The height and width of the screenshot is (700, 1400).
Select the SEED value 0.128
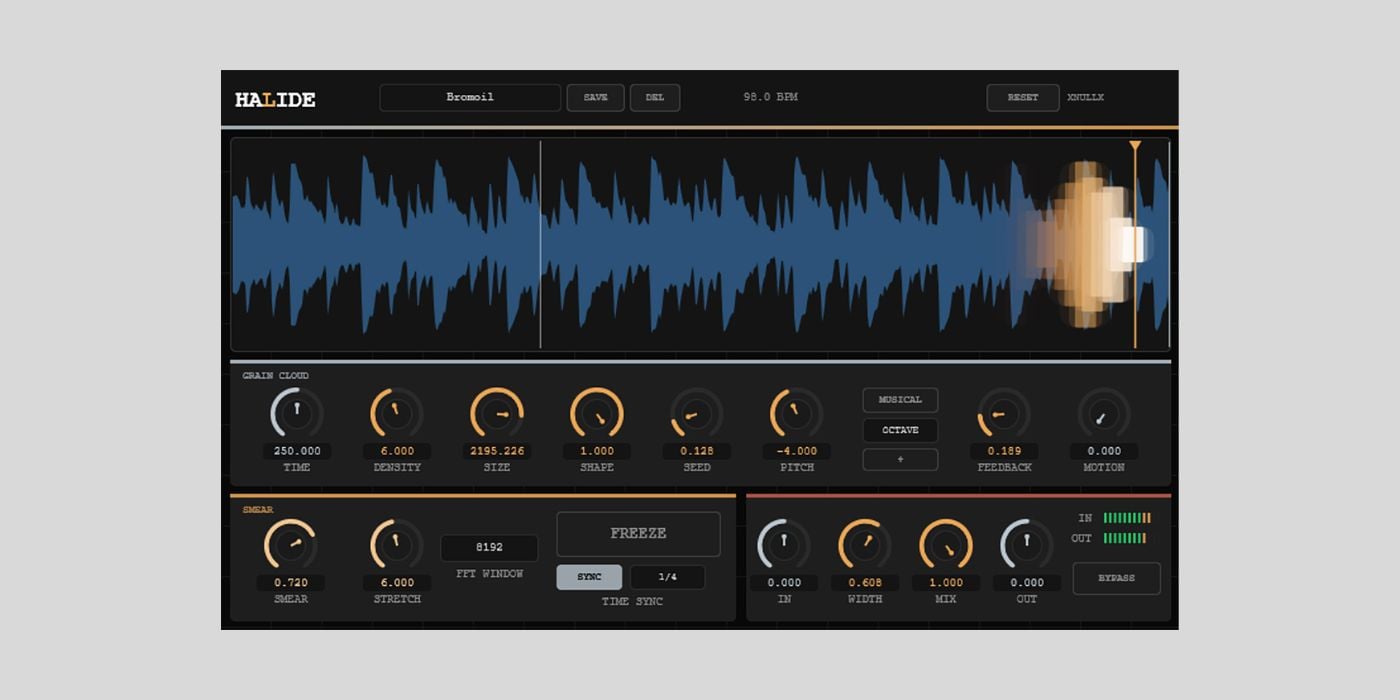(x=697, y=451)
